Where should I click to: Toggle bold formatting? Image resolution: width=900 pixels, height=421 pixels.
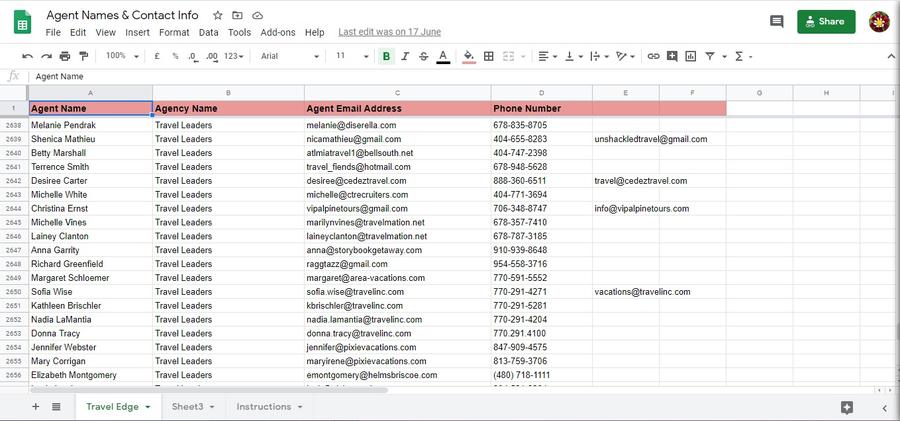[x=386, y=56]
